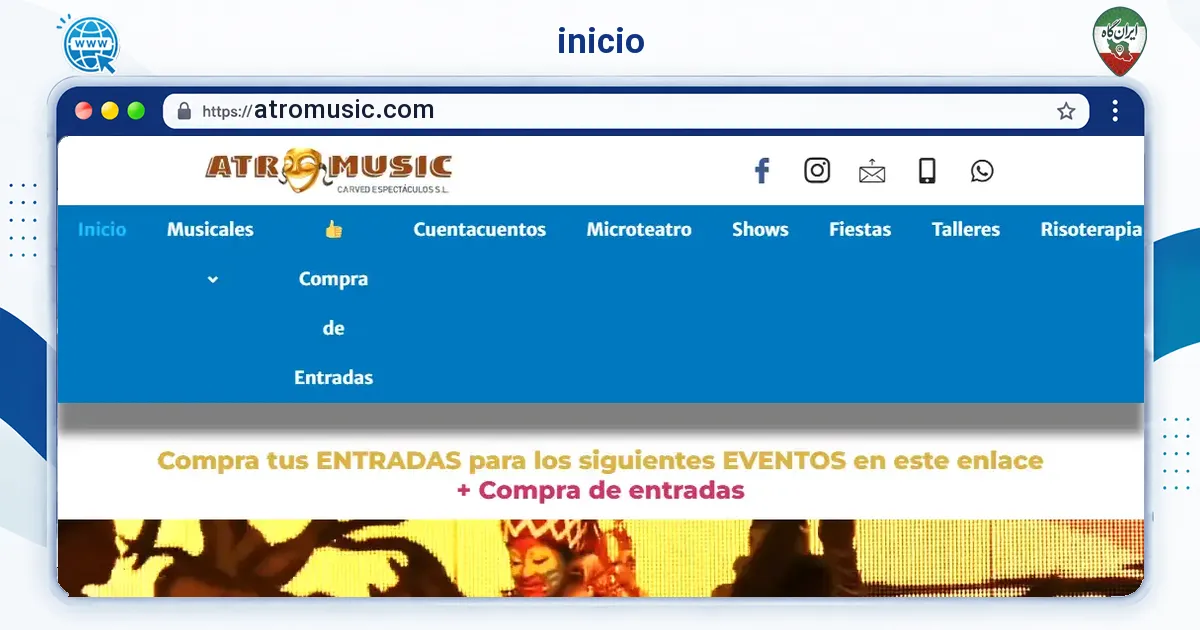This screenshot has height=630, width=1200.
Task: Click the padlock site security icon
Action: pos(184,111)
